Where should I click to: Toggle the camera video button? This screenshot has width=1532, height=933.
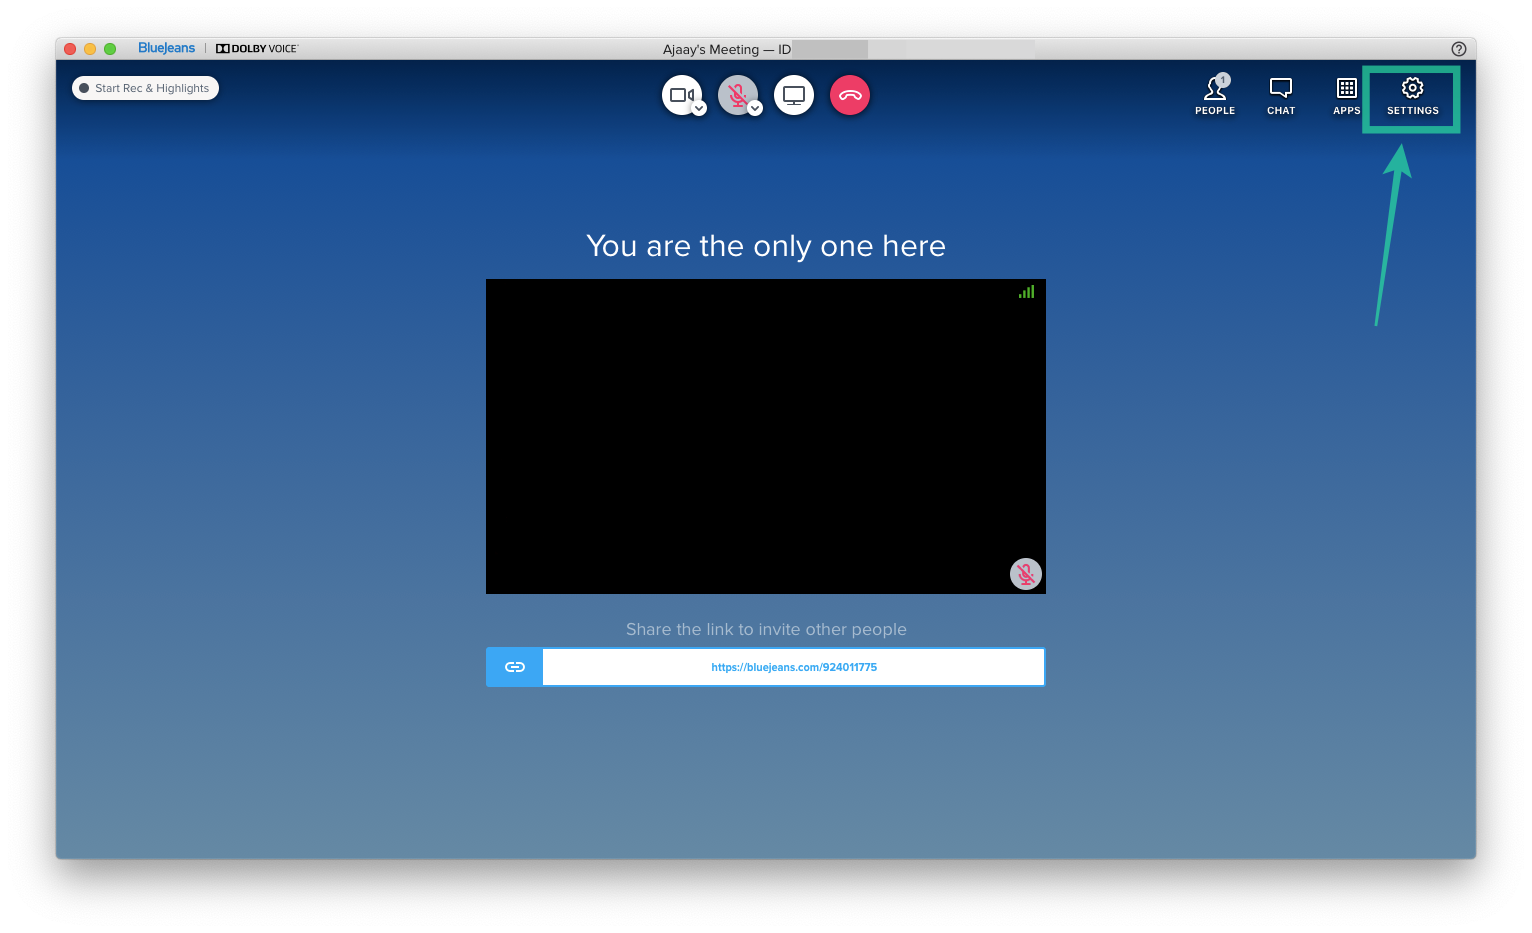pos(681,95)
